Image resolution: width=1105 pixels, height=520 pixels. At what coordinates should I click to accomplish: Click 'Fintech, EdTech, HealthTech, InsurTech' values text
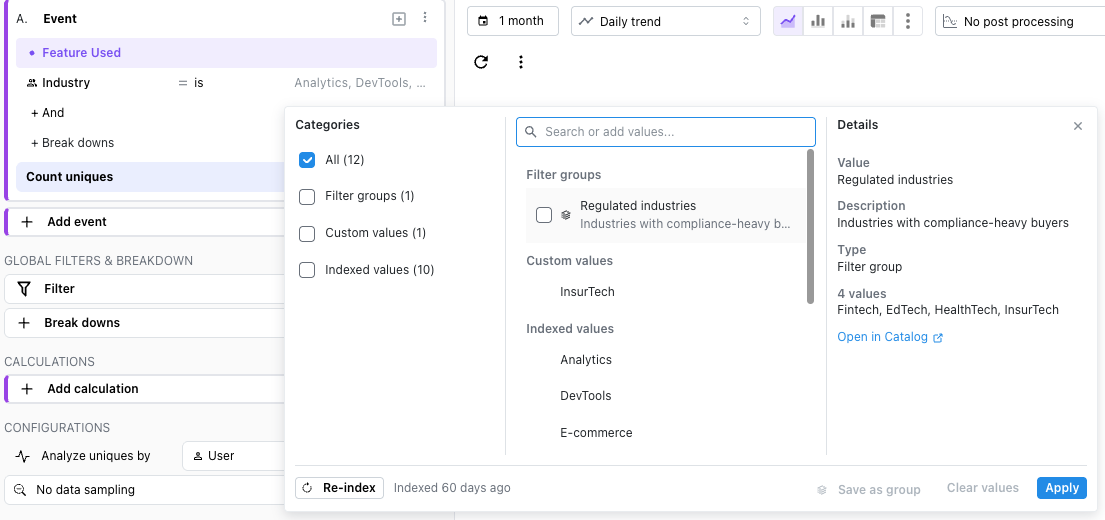948,310
